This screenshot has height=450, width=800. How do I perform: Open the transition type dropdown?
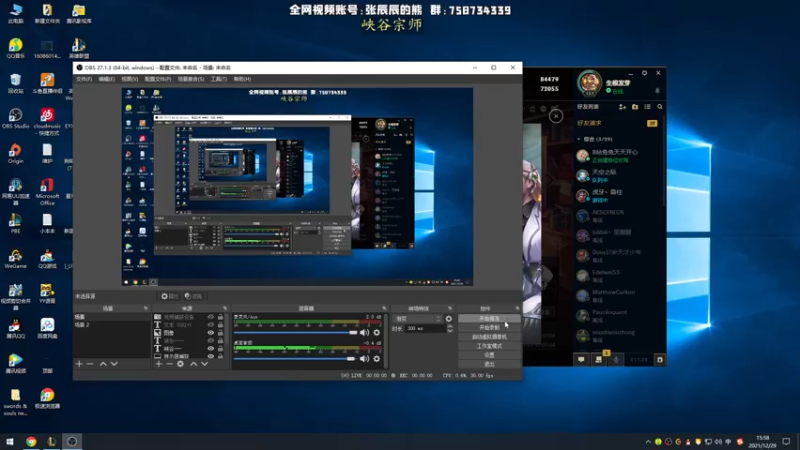click(x=418, y=319)
